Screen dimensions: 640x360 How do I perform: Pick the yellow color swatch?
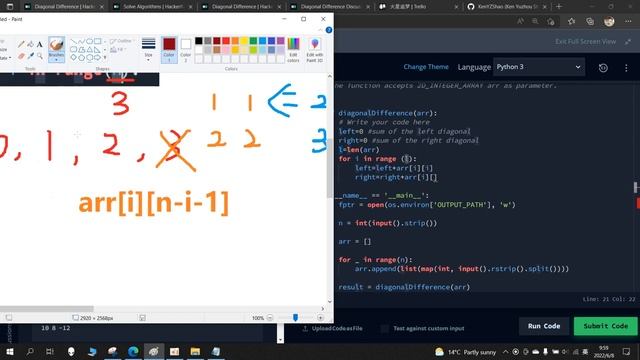coord(244,41)
